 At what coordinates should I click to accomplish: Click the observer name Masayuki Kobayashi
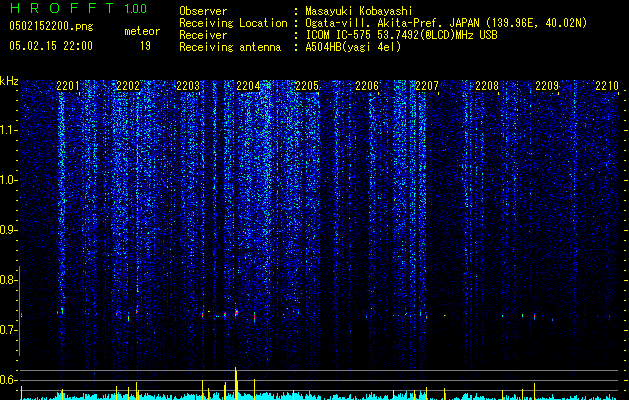(359, 11)
